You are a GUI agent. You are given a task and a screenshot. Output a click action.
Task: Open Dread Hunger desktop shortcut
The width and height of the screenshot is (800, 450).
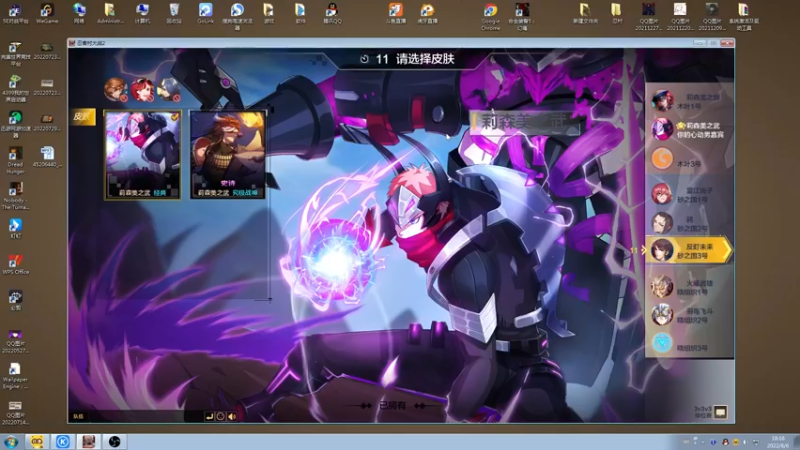15,161
